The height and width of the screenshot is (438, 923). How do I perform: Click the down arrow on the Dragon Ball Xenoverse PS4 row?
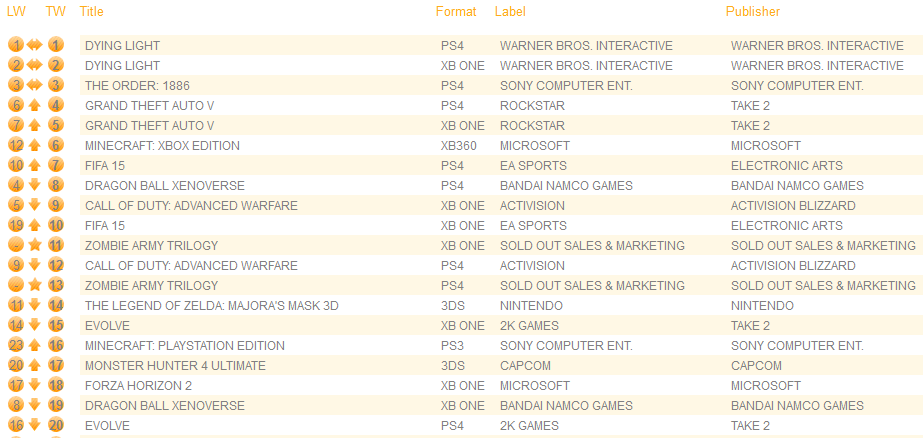coord(35,185)
